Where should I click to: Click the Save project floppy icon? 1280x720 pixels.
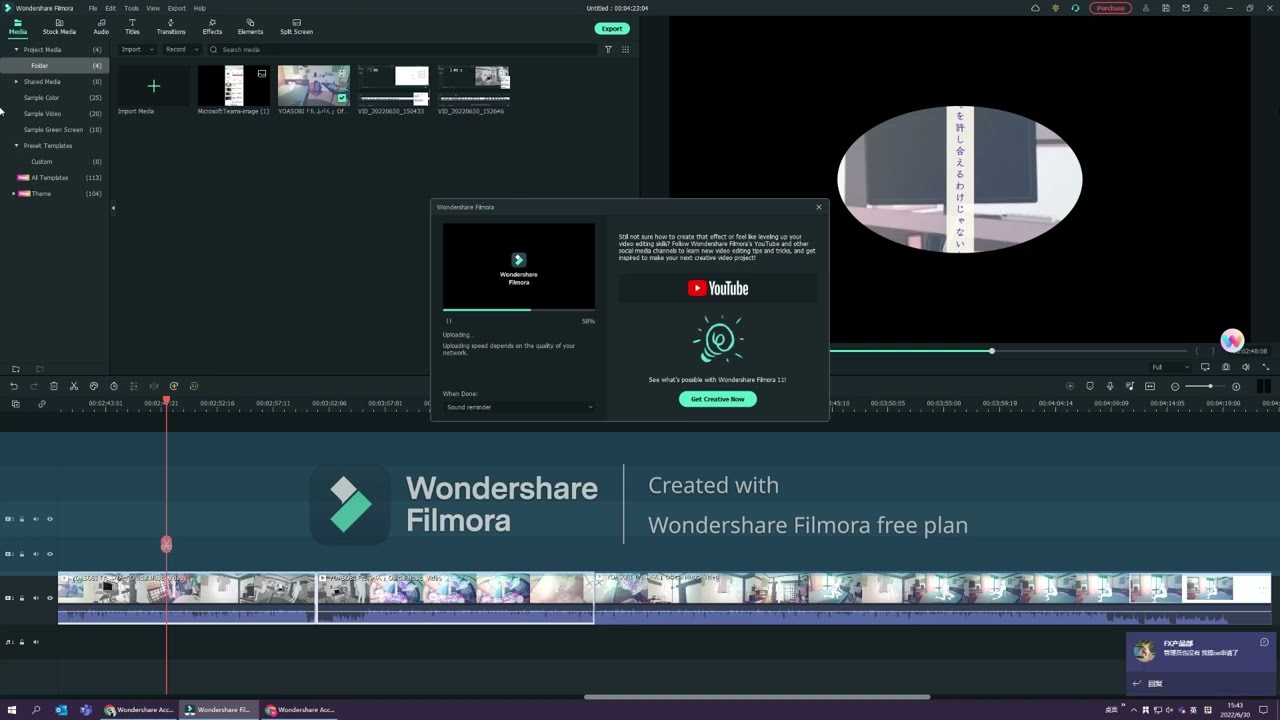coord(1166,8)
